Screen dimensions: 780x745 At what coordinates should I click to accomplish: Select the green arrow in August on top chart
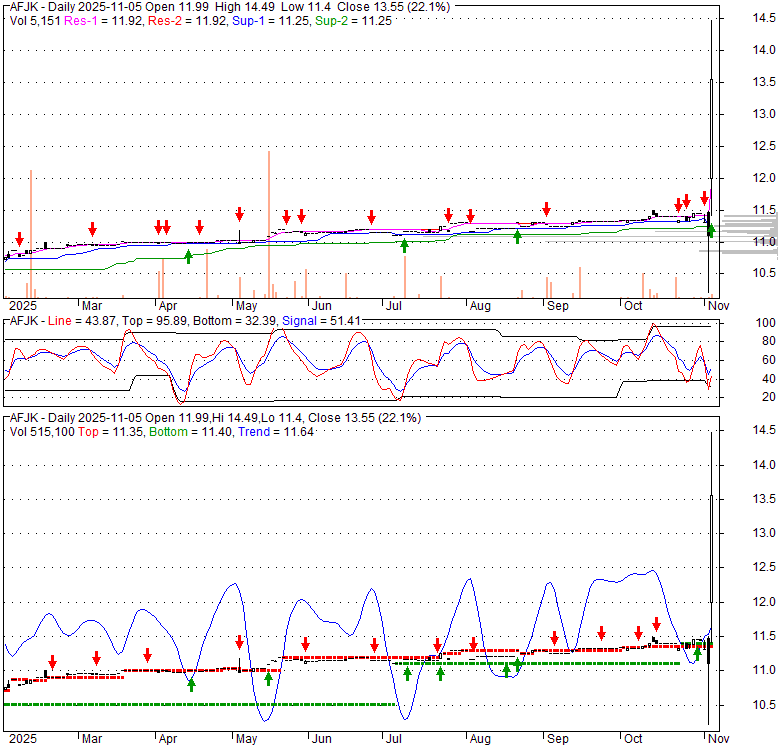pyautogui.click(x=517, y=236)
